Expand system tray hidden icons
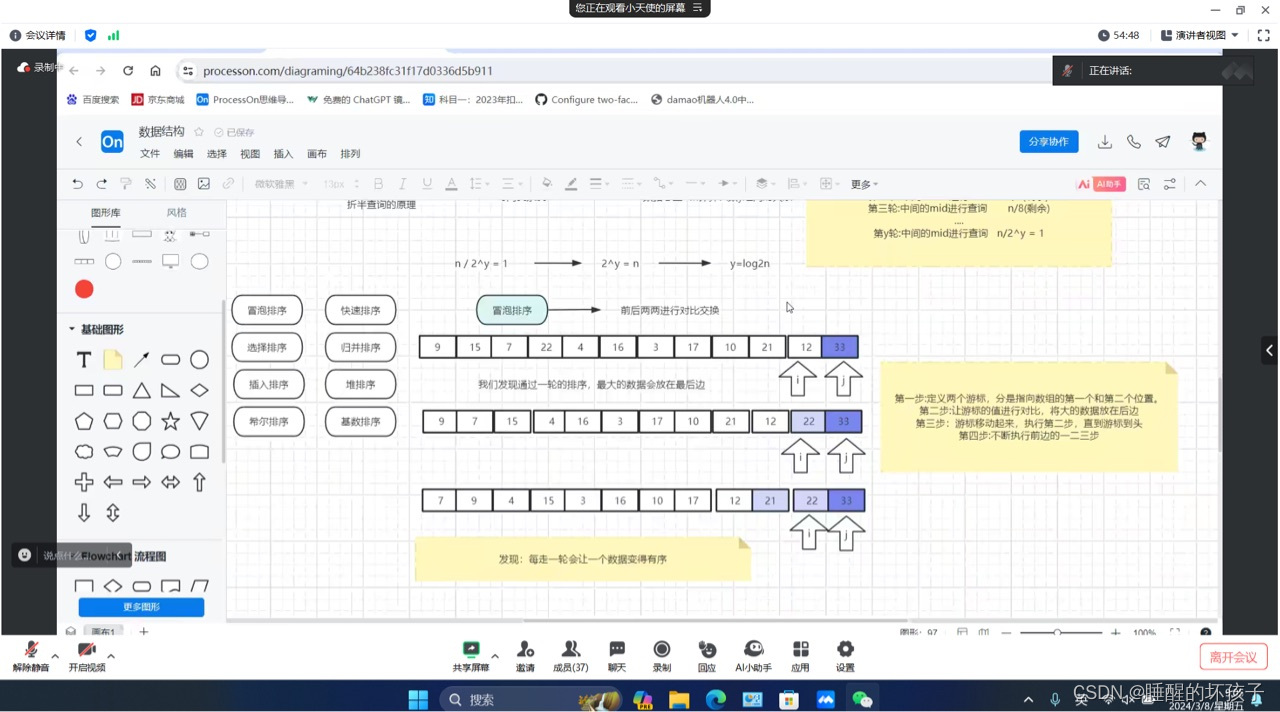 point(1028,700)
